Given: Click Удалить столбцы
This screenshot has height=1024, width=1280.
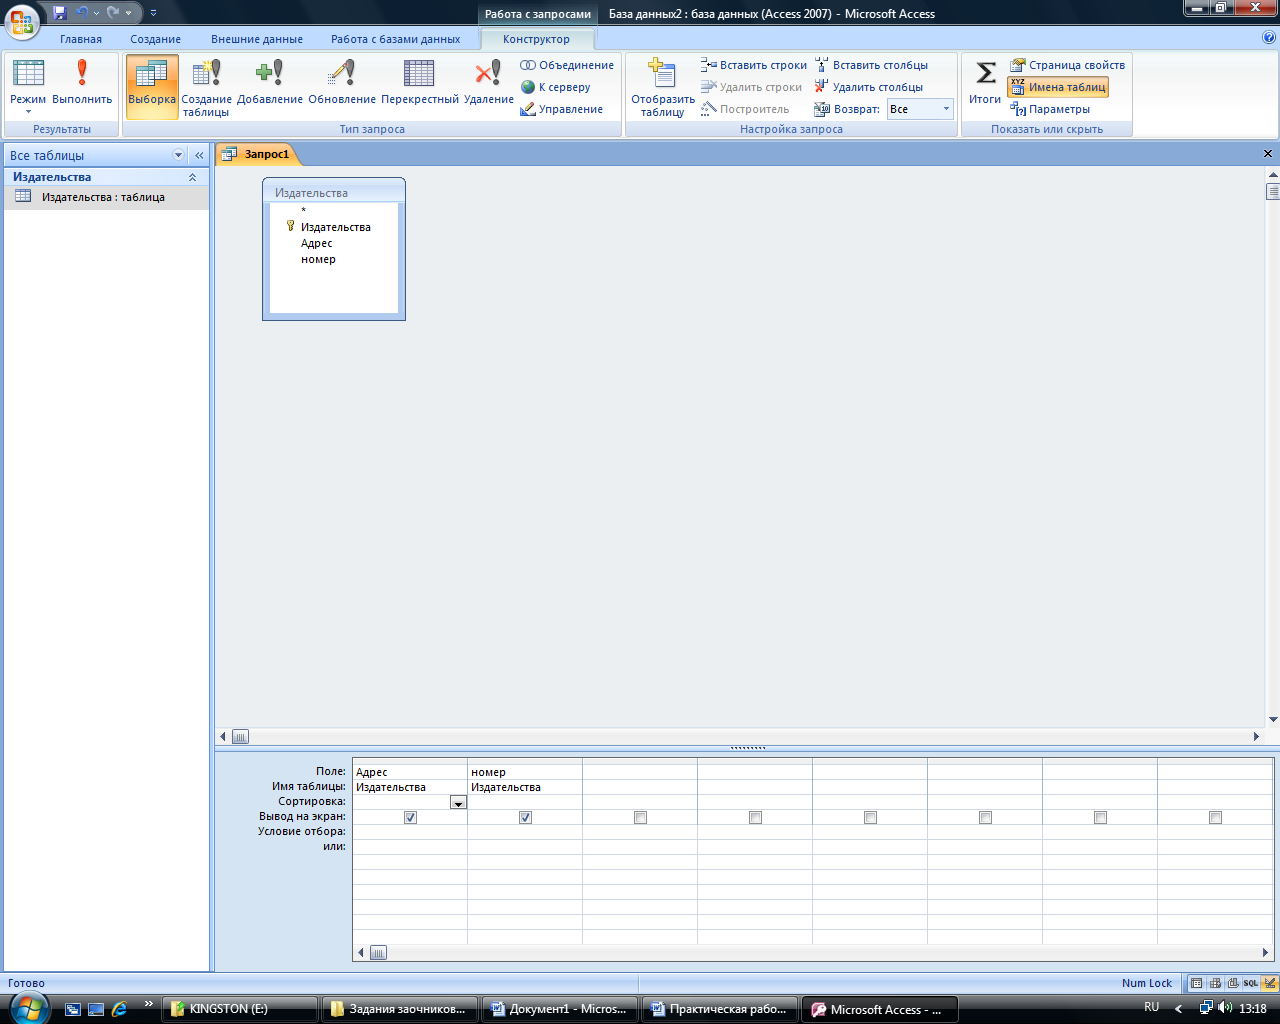Looking at the screenshot, I should 869,87.
